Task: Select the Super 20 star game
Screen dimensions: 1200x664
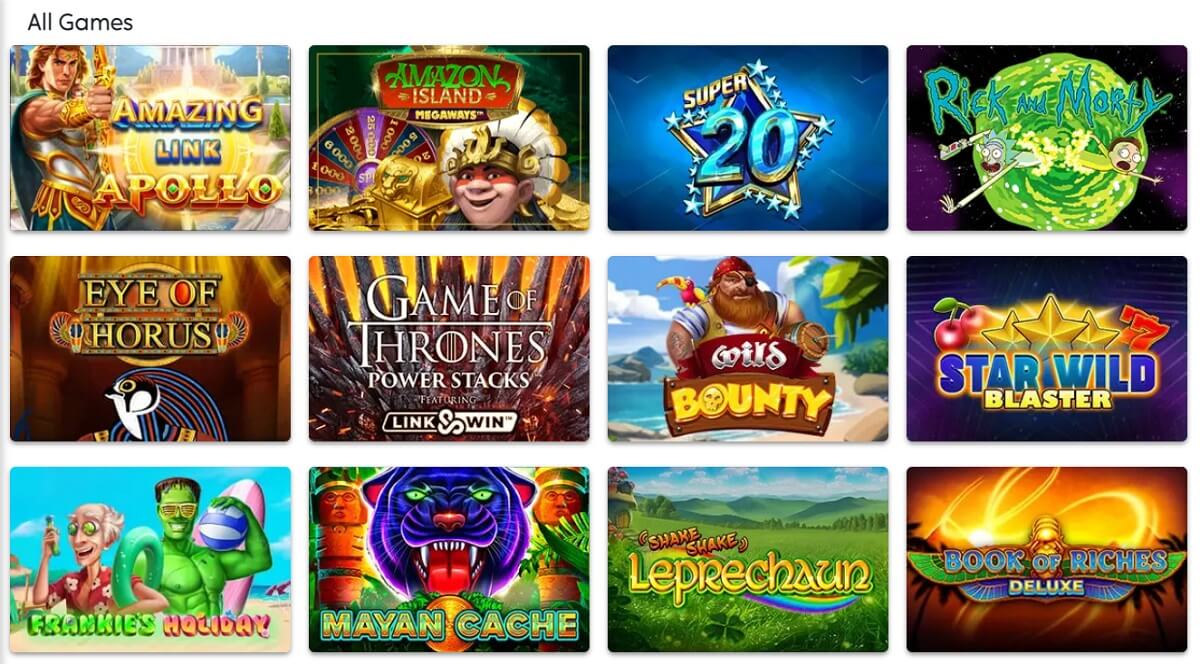Action: (748, 138)
